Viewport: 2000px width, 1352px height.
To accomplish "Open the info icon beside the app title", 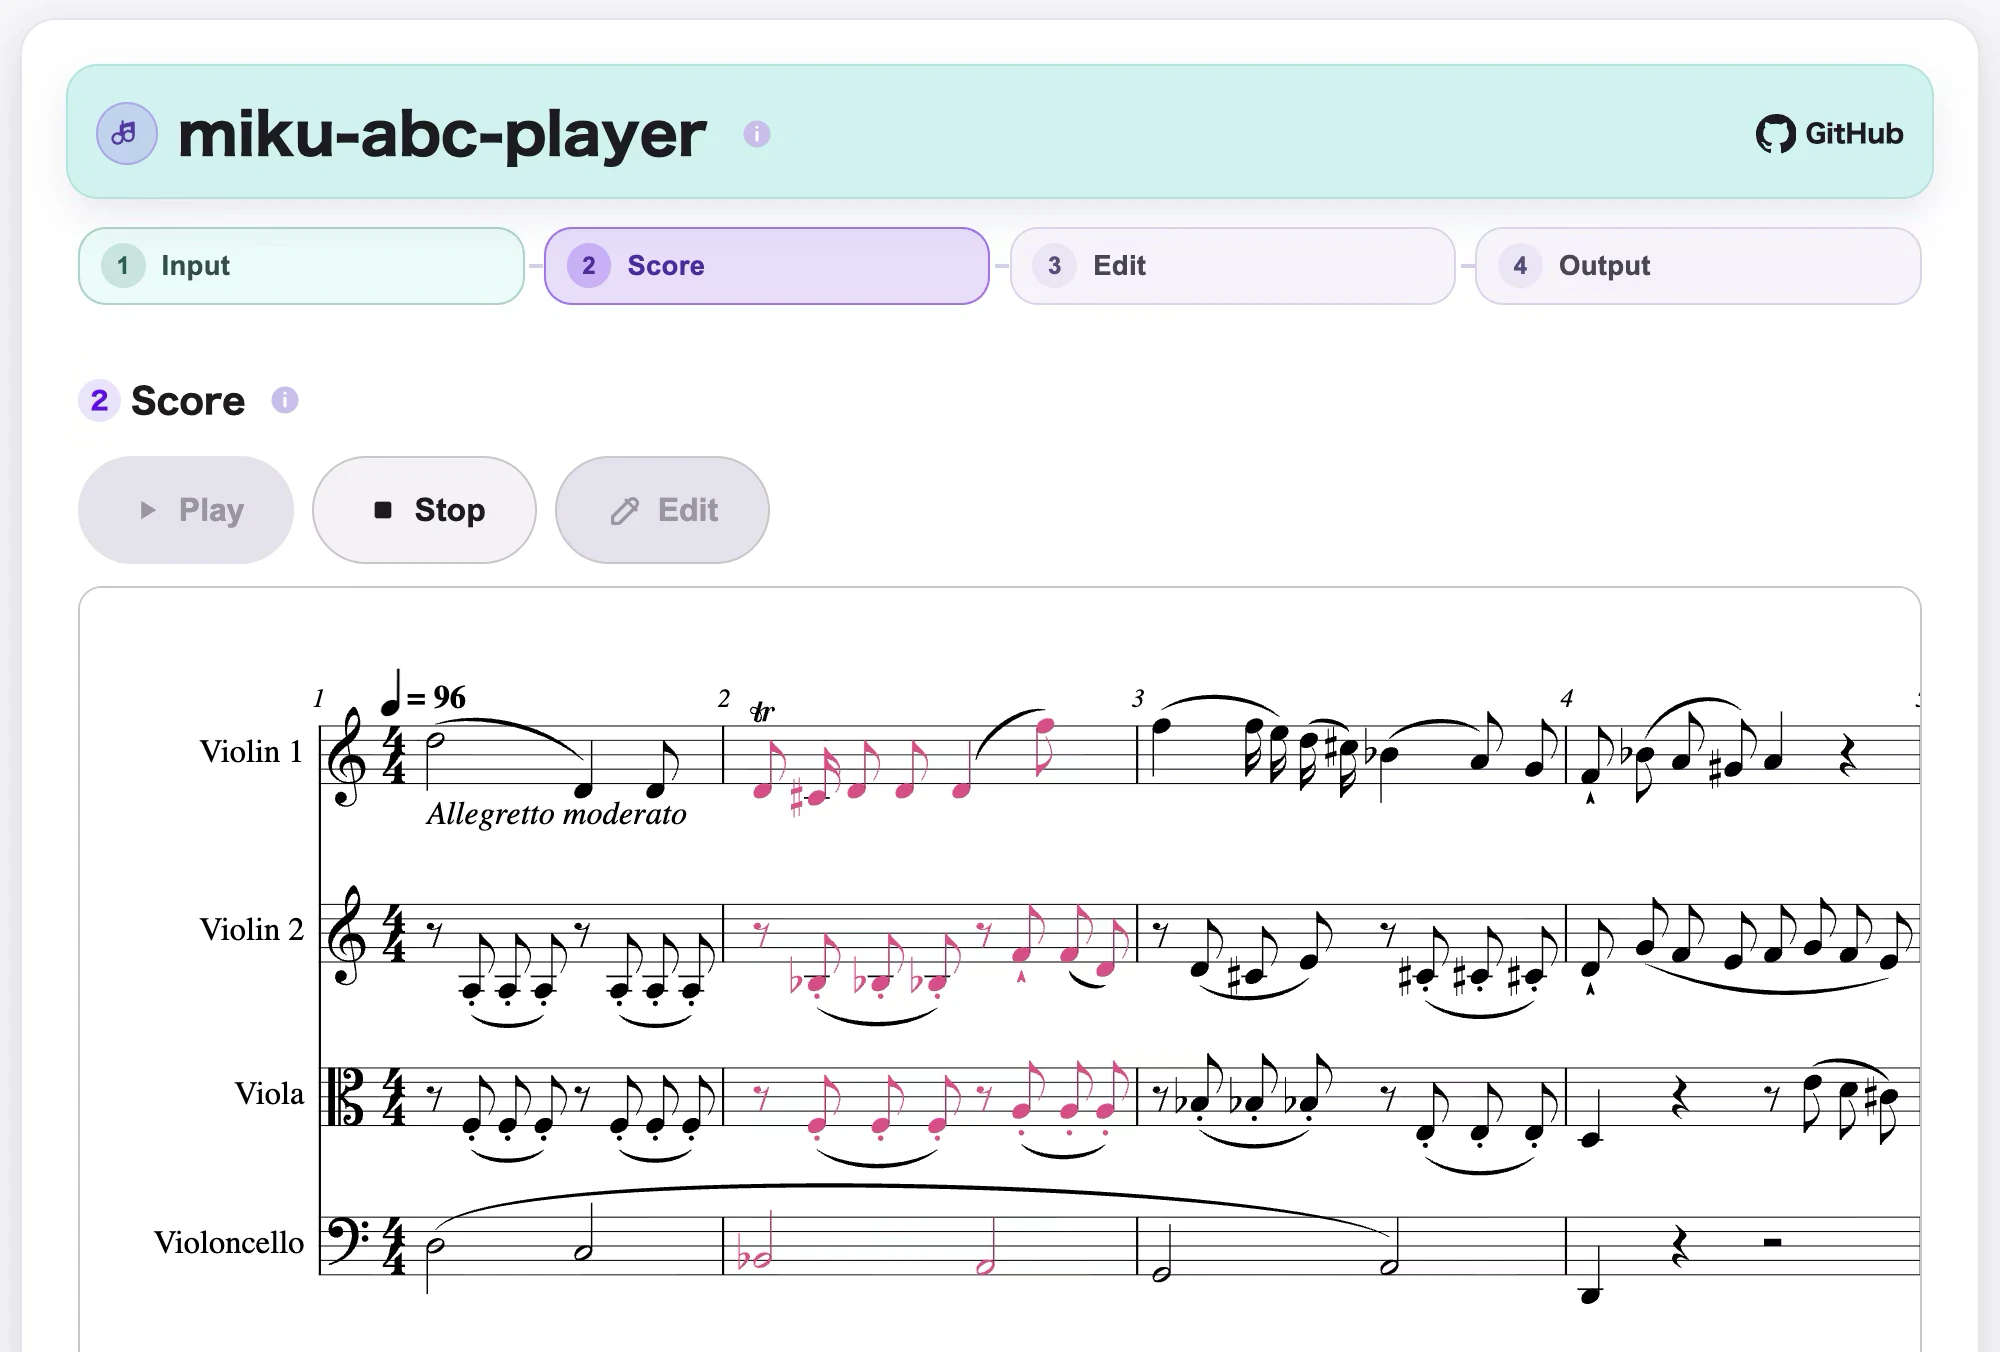I will pyautogui.click(x=757, y=134).
